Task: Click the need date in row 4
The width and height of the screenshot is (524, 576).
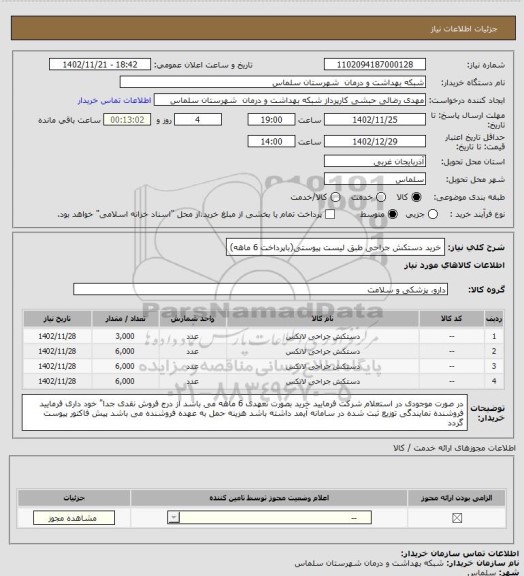Action: pos(57,381)
